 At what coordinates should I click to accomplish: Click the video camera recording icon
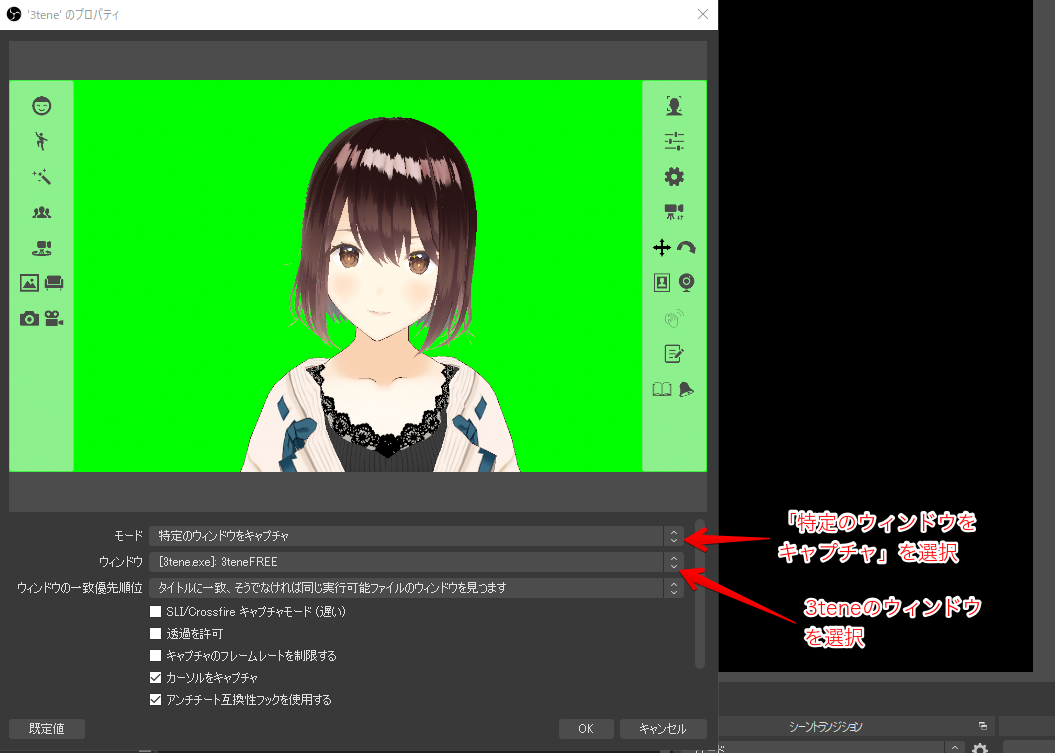pyautogui.click(x=55, y=318)
